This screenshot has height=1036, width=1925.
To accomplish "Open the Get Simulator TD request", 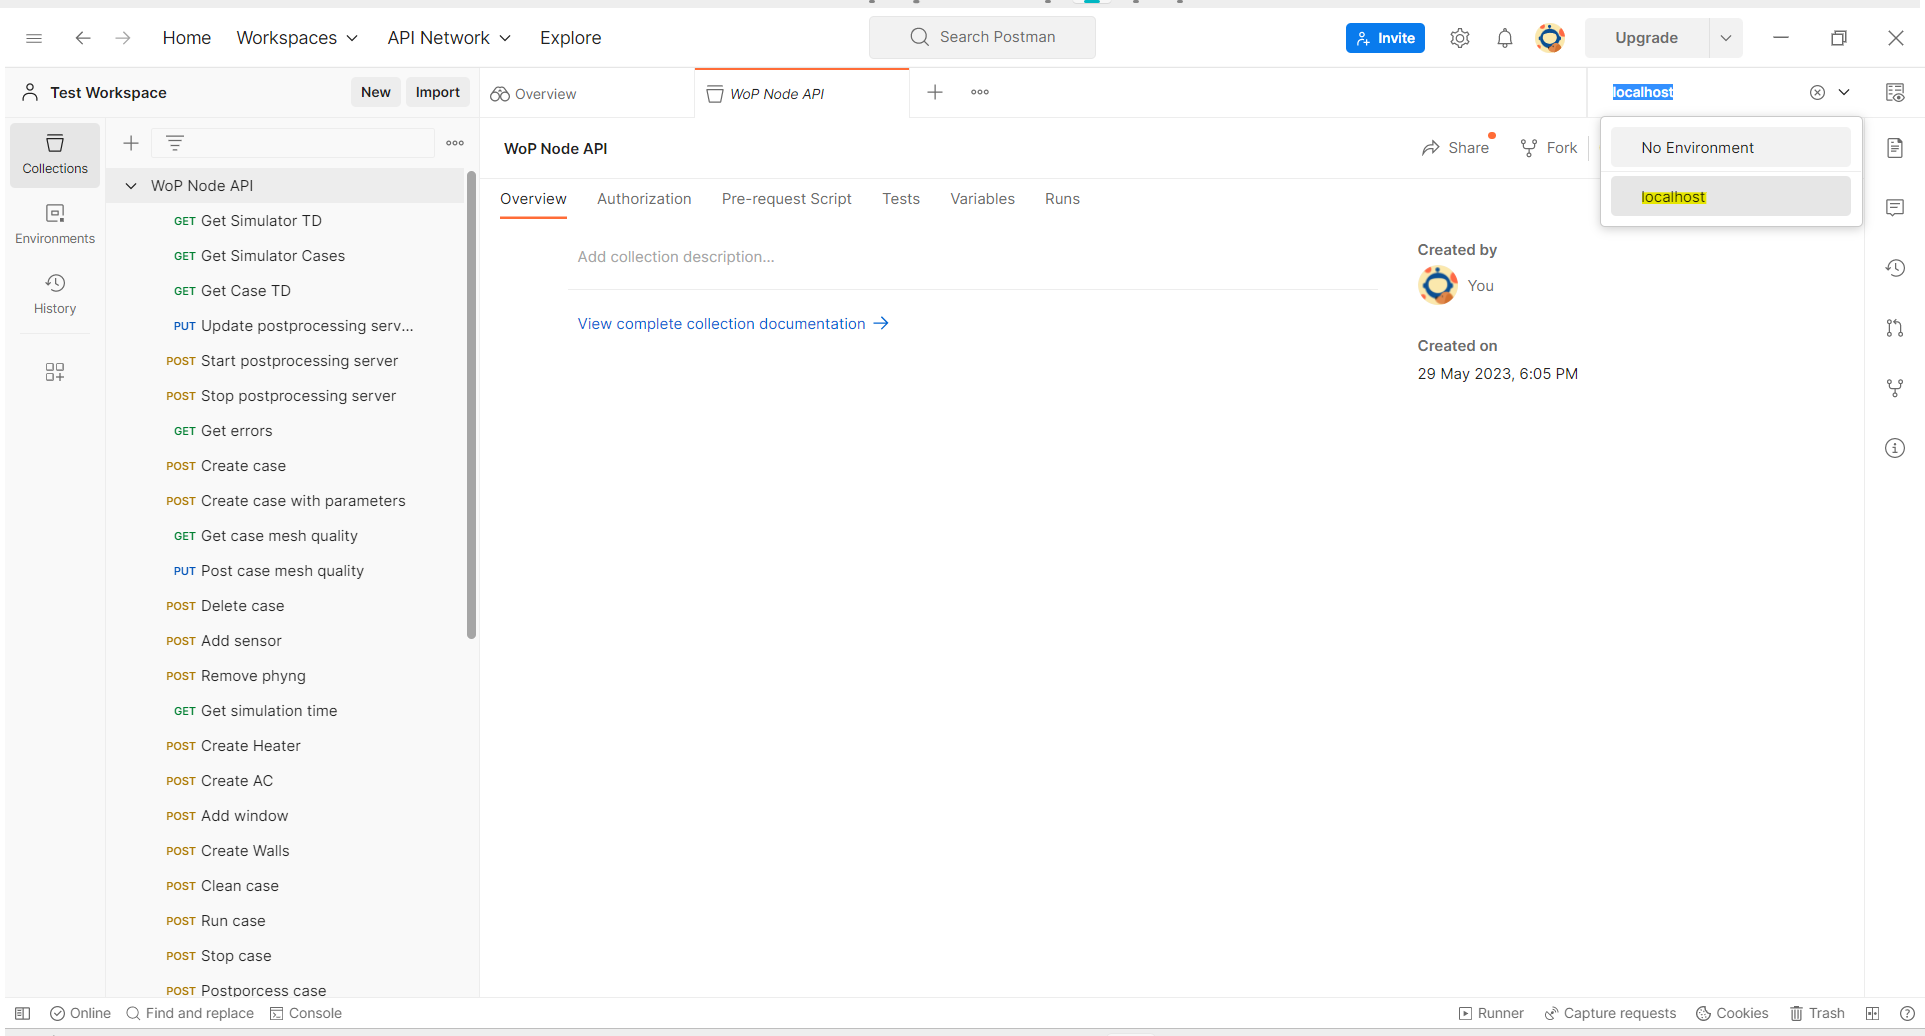I will tap(286, 221).
